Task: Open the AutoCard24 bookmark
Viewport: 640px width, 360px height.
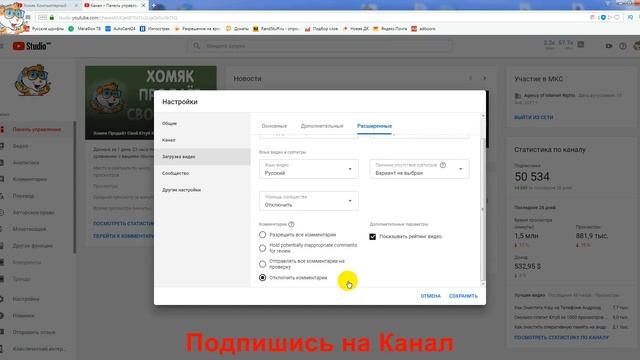Action: point(120,29)
